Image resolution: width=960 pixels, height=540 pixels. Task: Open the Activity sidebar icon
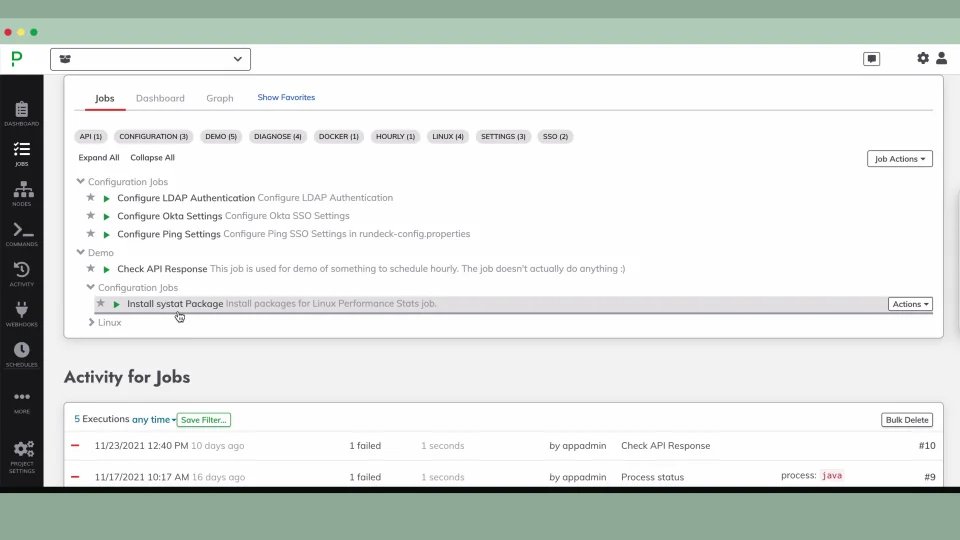[21, 274]
